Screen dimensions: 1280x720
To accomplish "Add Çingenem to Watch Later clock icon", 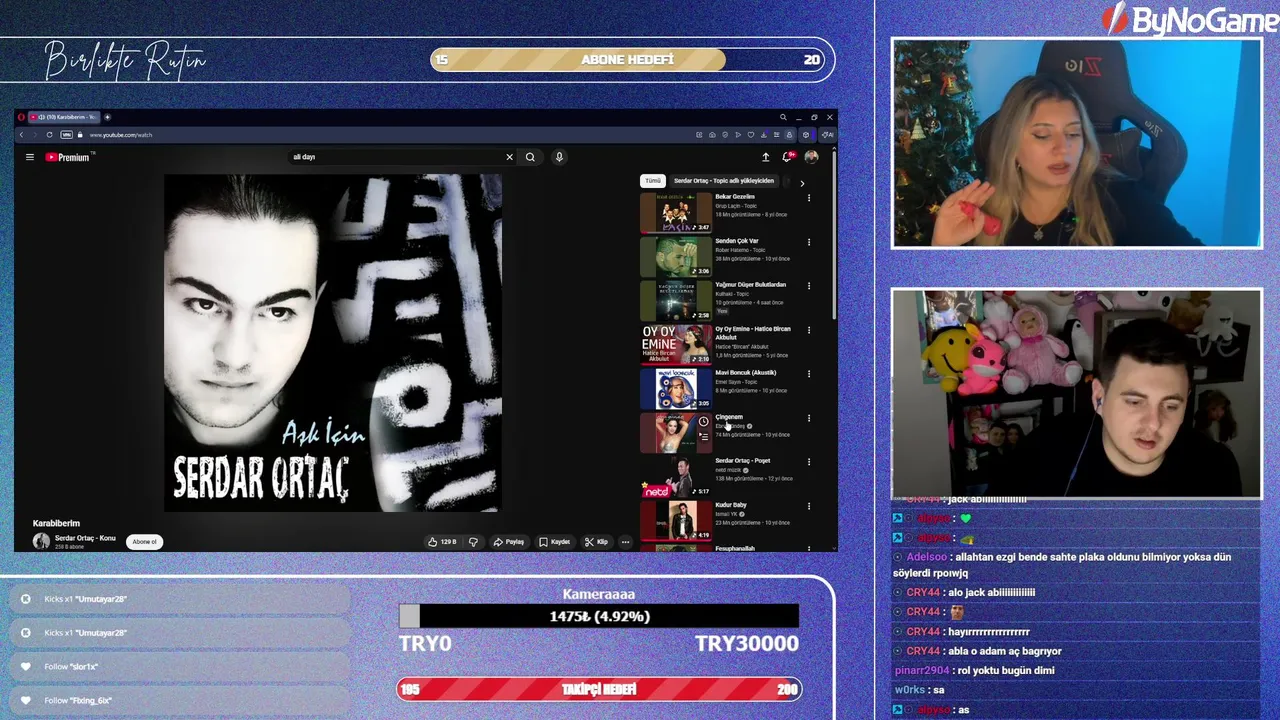I will coord(703,422).
